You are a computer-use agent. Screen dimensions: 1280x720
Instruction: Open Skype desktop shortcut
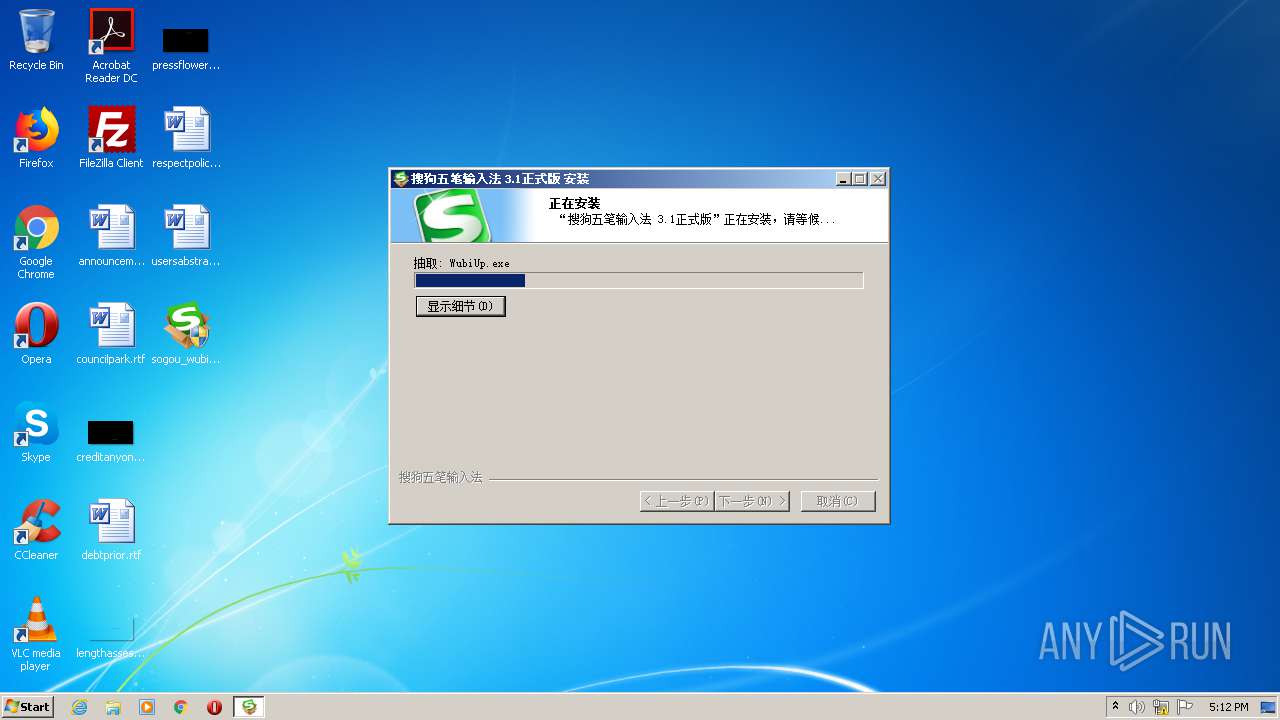[36, 432]
